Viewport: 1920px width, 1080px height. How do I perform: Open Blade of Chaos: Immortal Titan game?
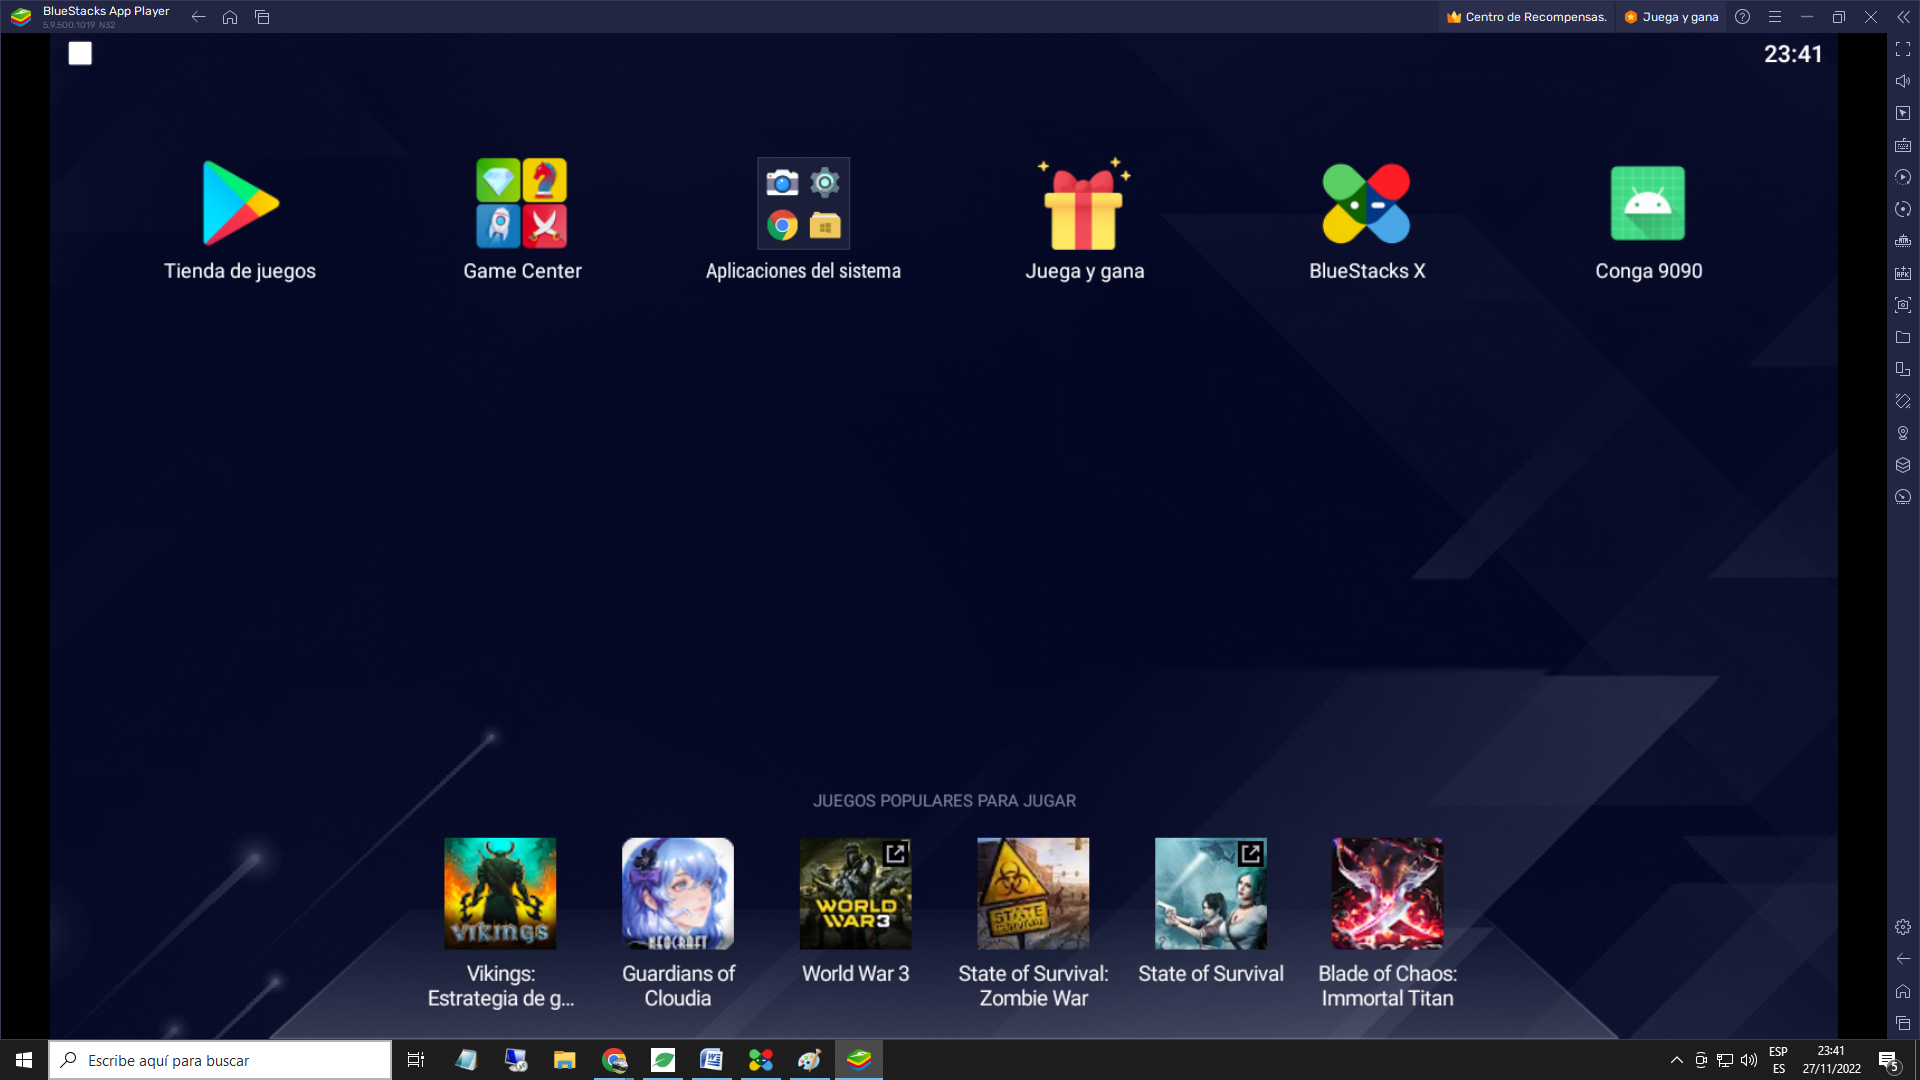tap(1387, 893)
